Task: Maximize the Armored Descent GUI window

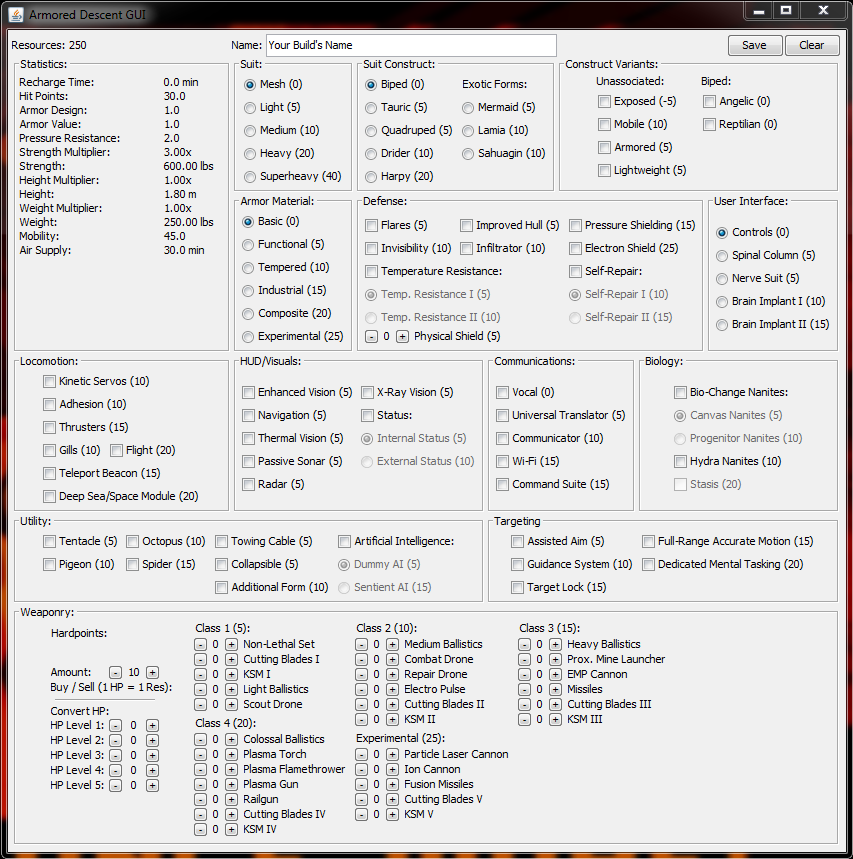Action: [x=786, y=10]
